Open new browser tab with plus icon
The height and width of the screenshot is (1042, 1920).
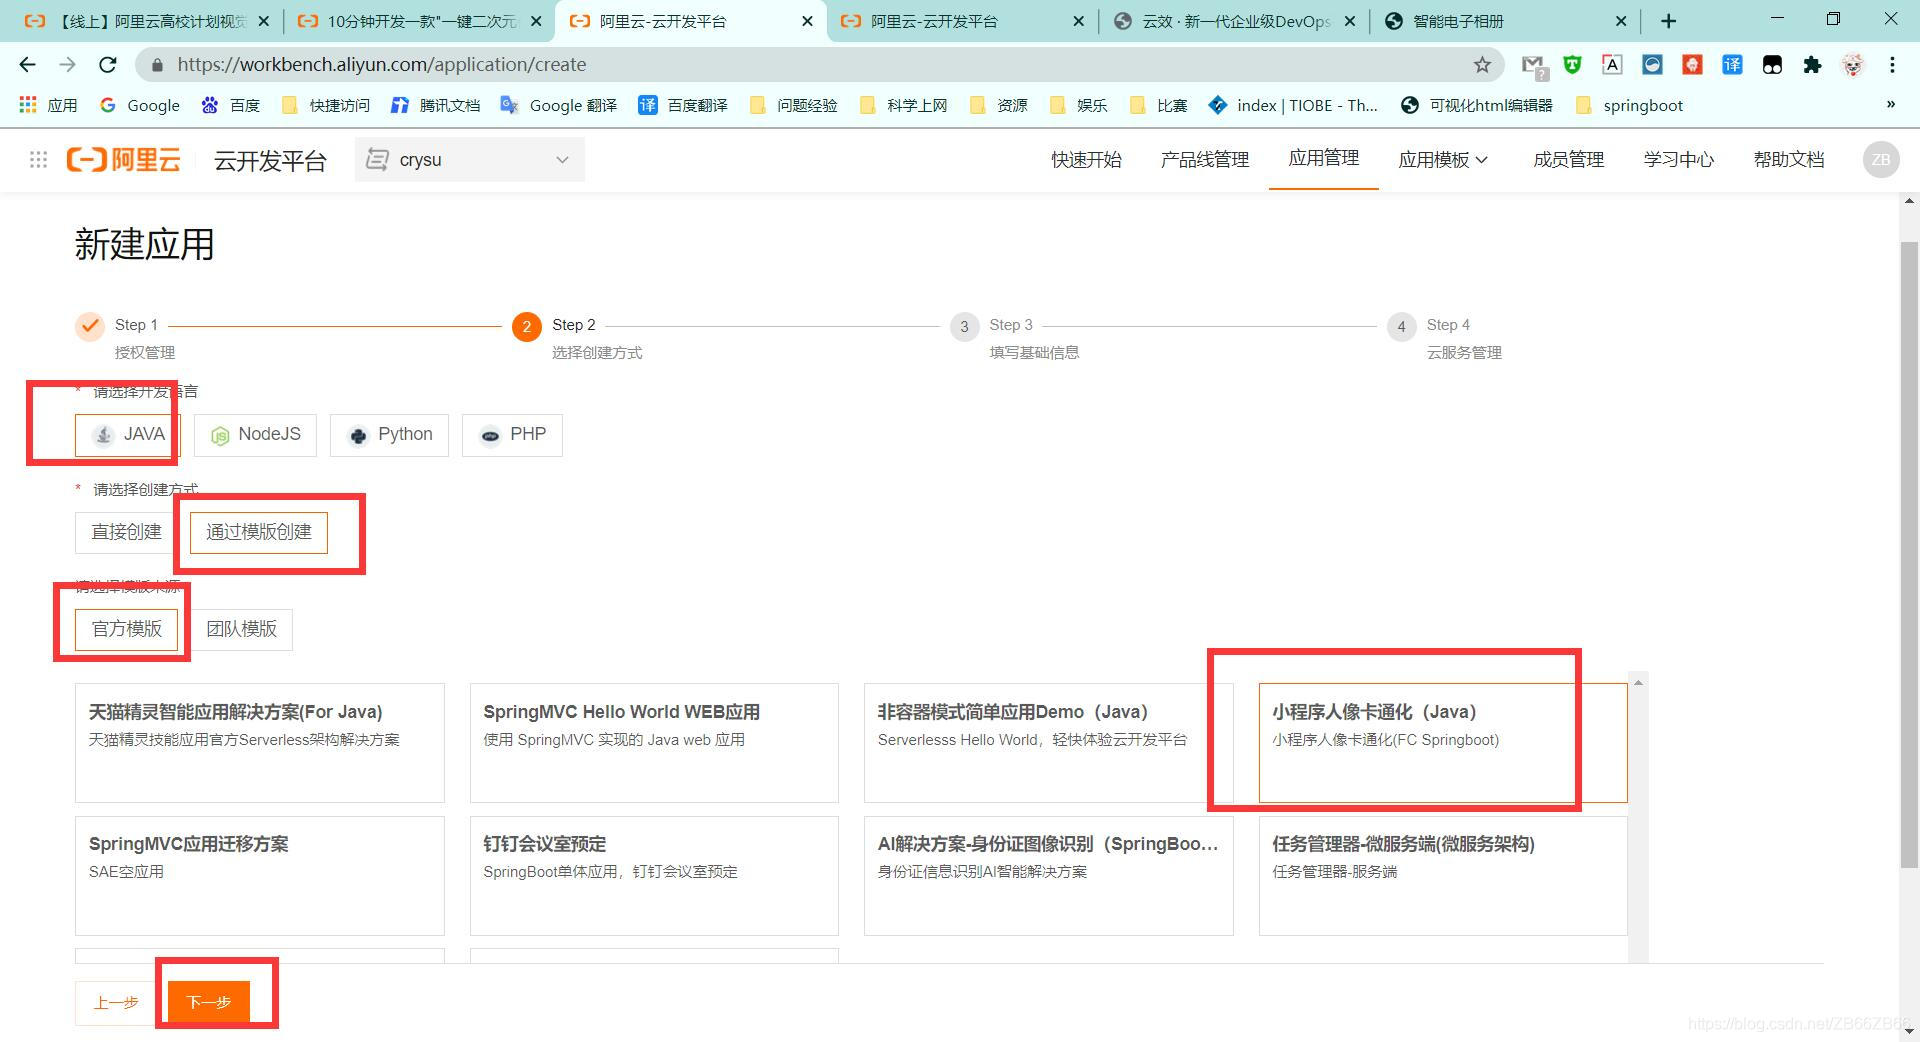click(1668, 21)
